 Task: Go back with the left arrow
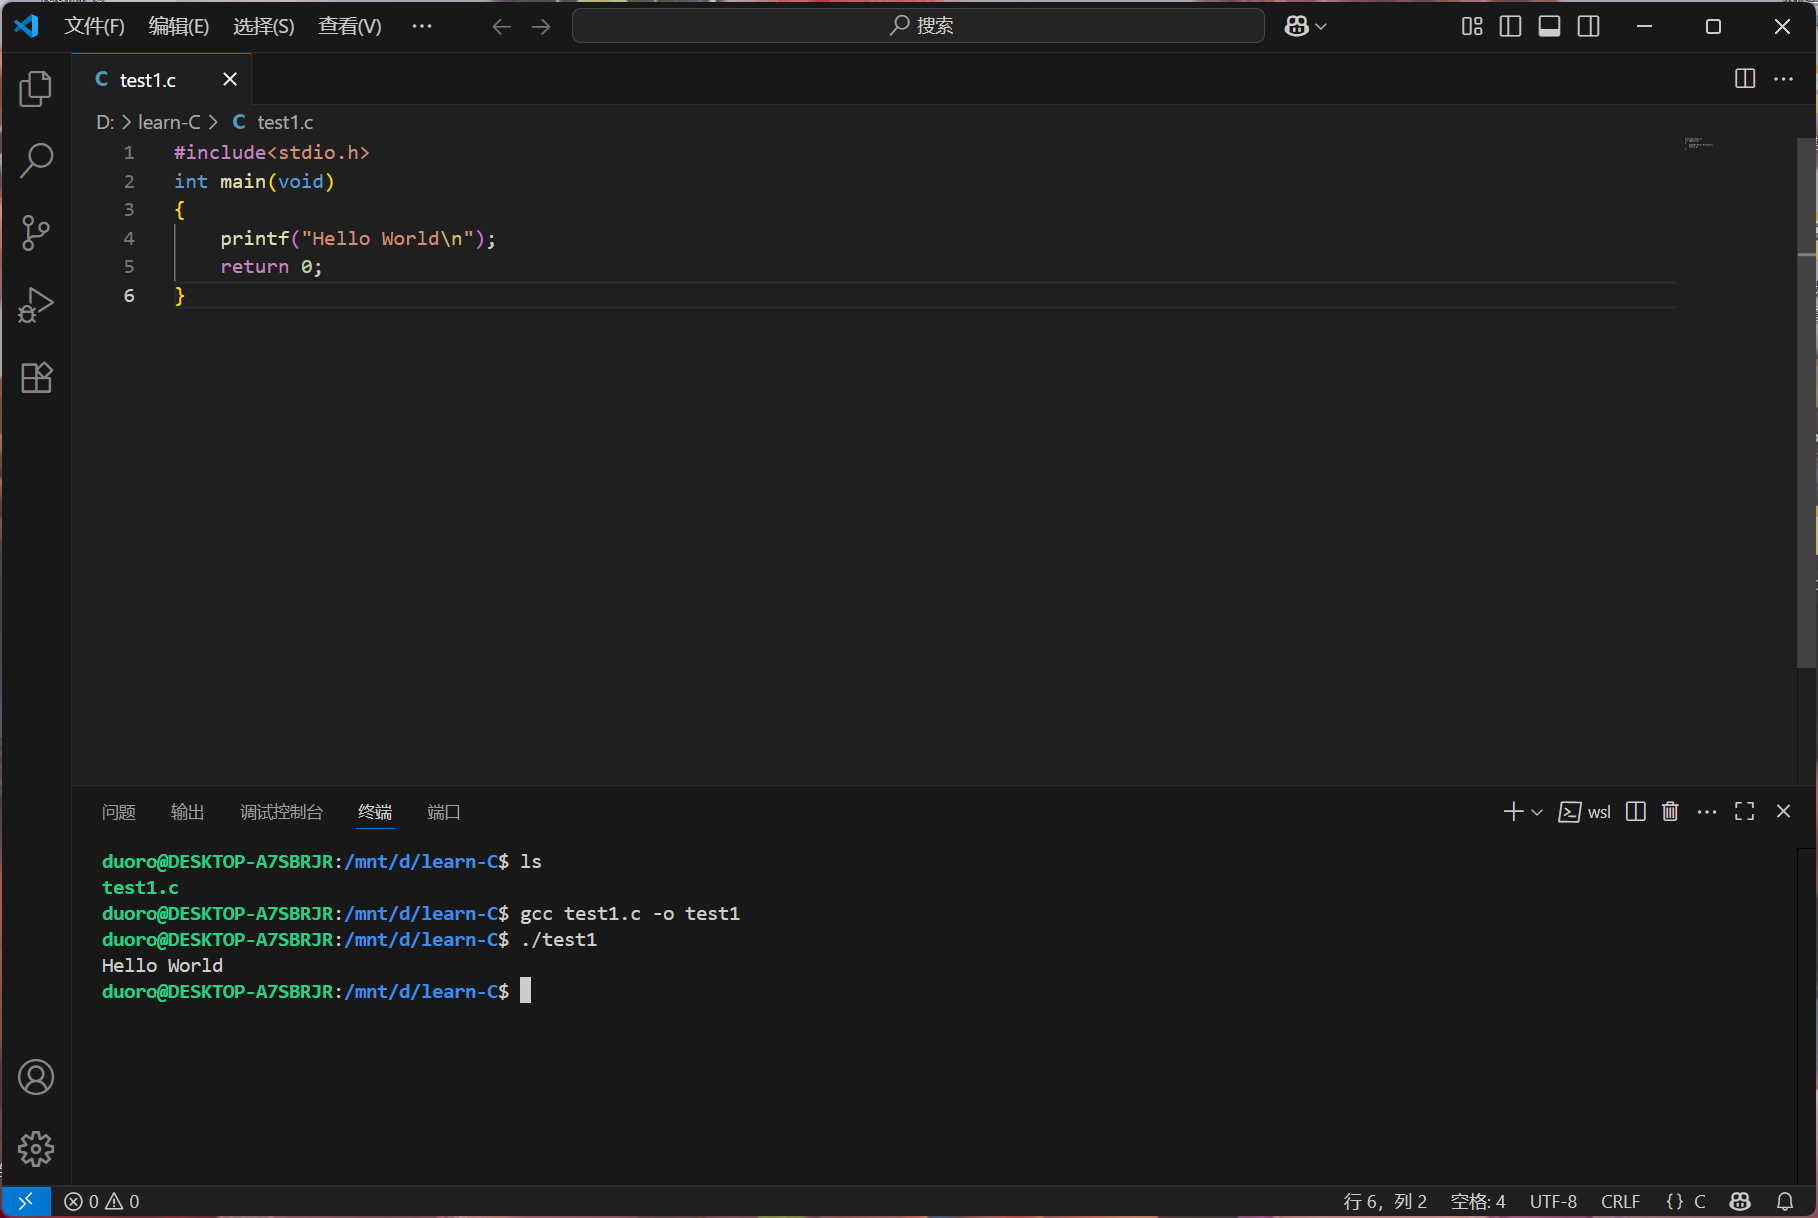pyautogui.click(x=502, y=27)
